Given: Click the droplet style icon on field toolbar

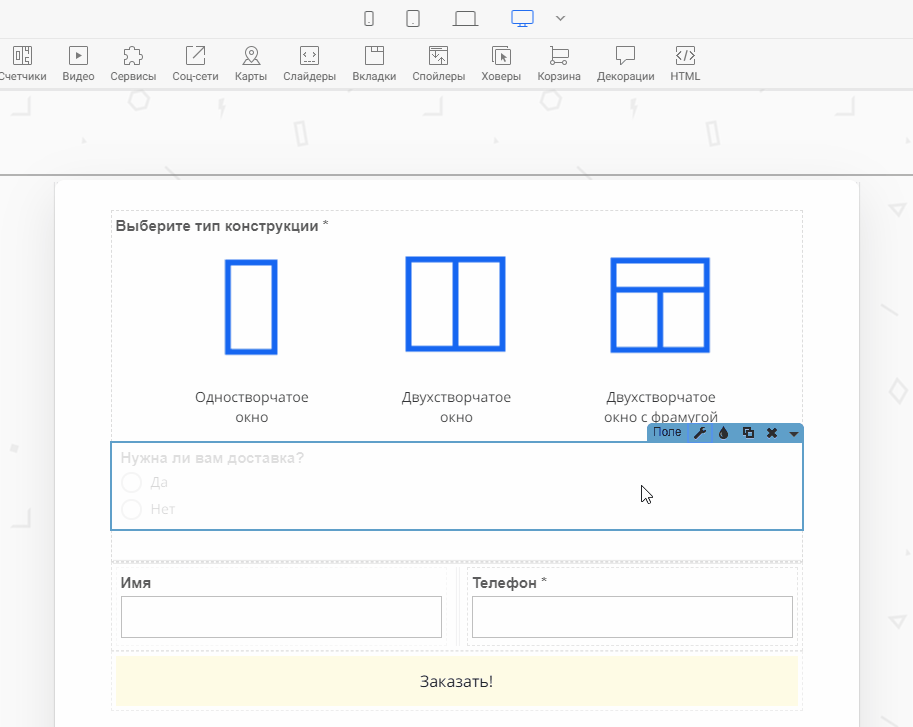Looking at the screenshot, I should (x=724, y=433).
